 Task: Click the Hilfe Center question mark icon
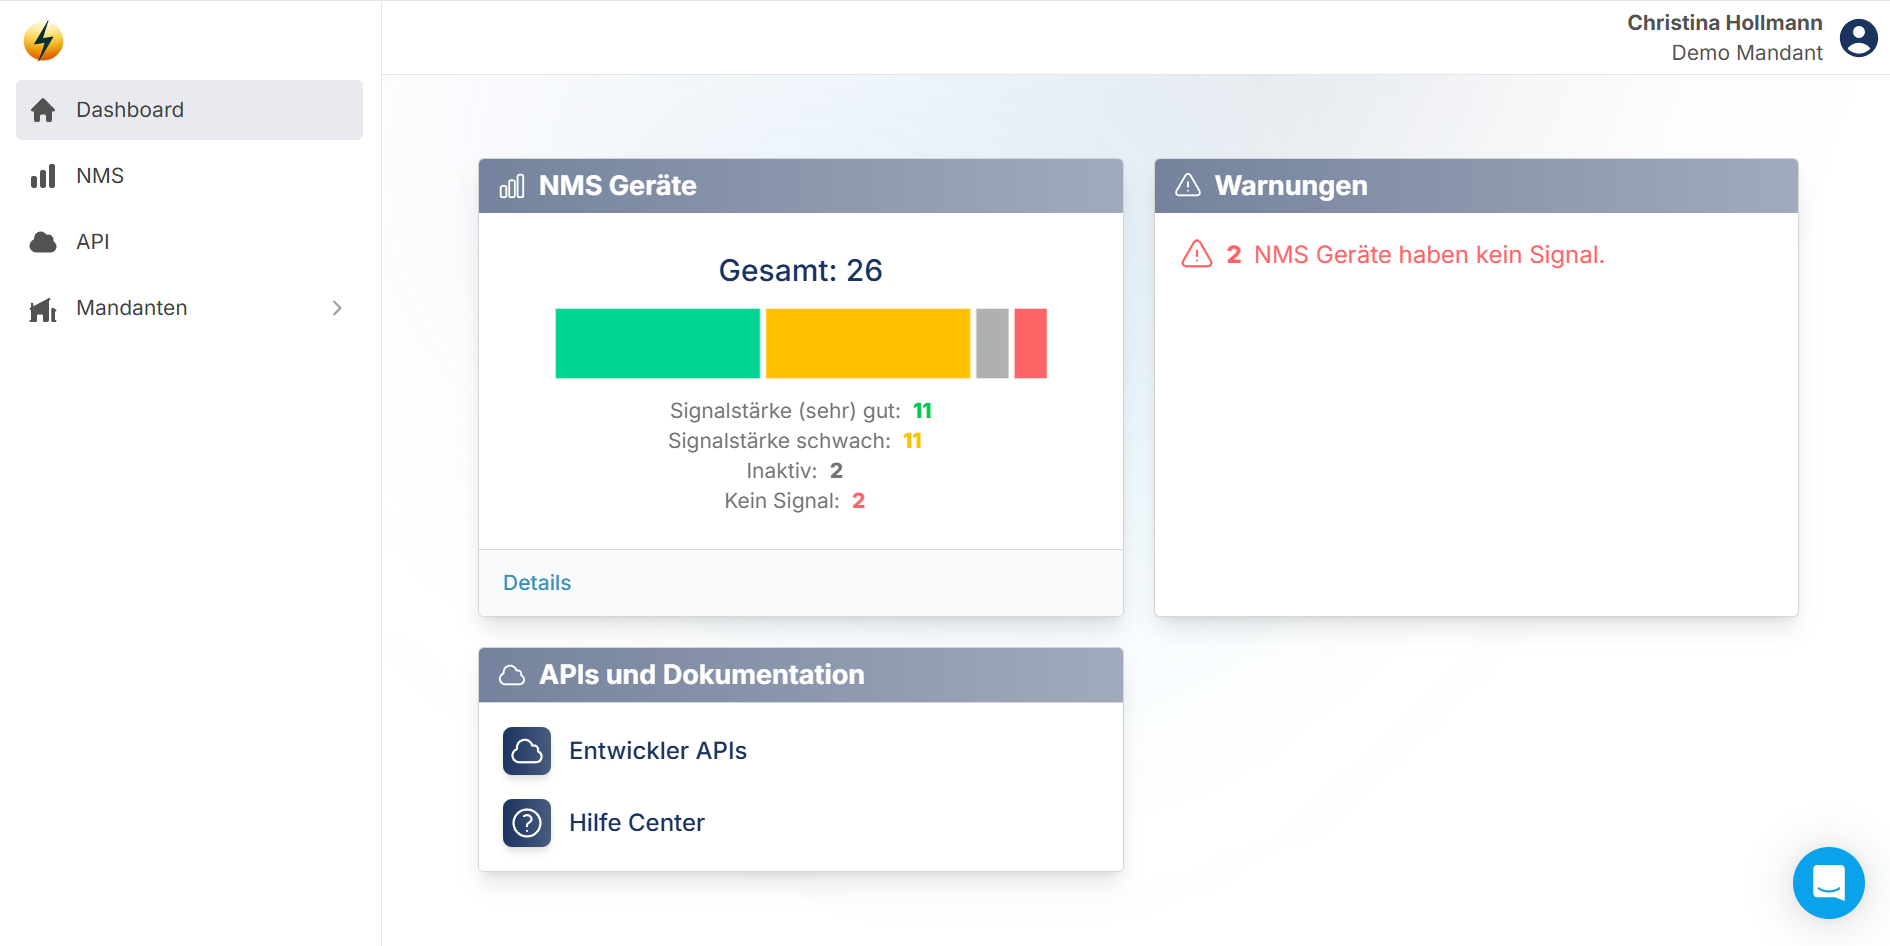tap(527, 823)
